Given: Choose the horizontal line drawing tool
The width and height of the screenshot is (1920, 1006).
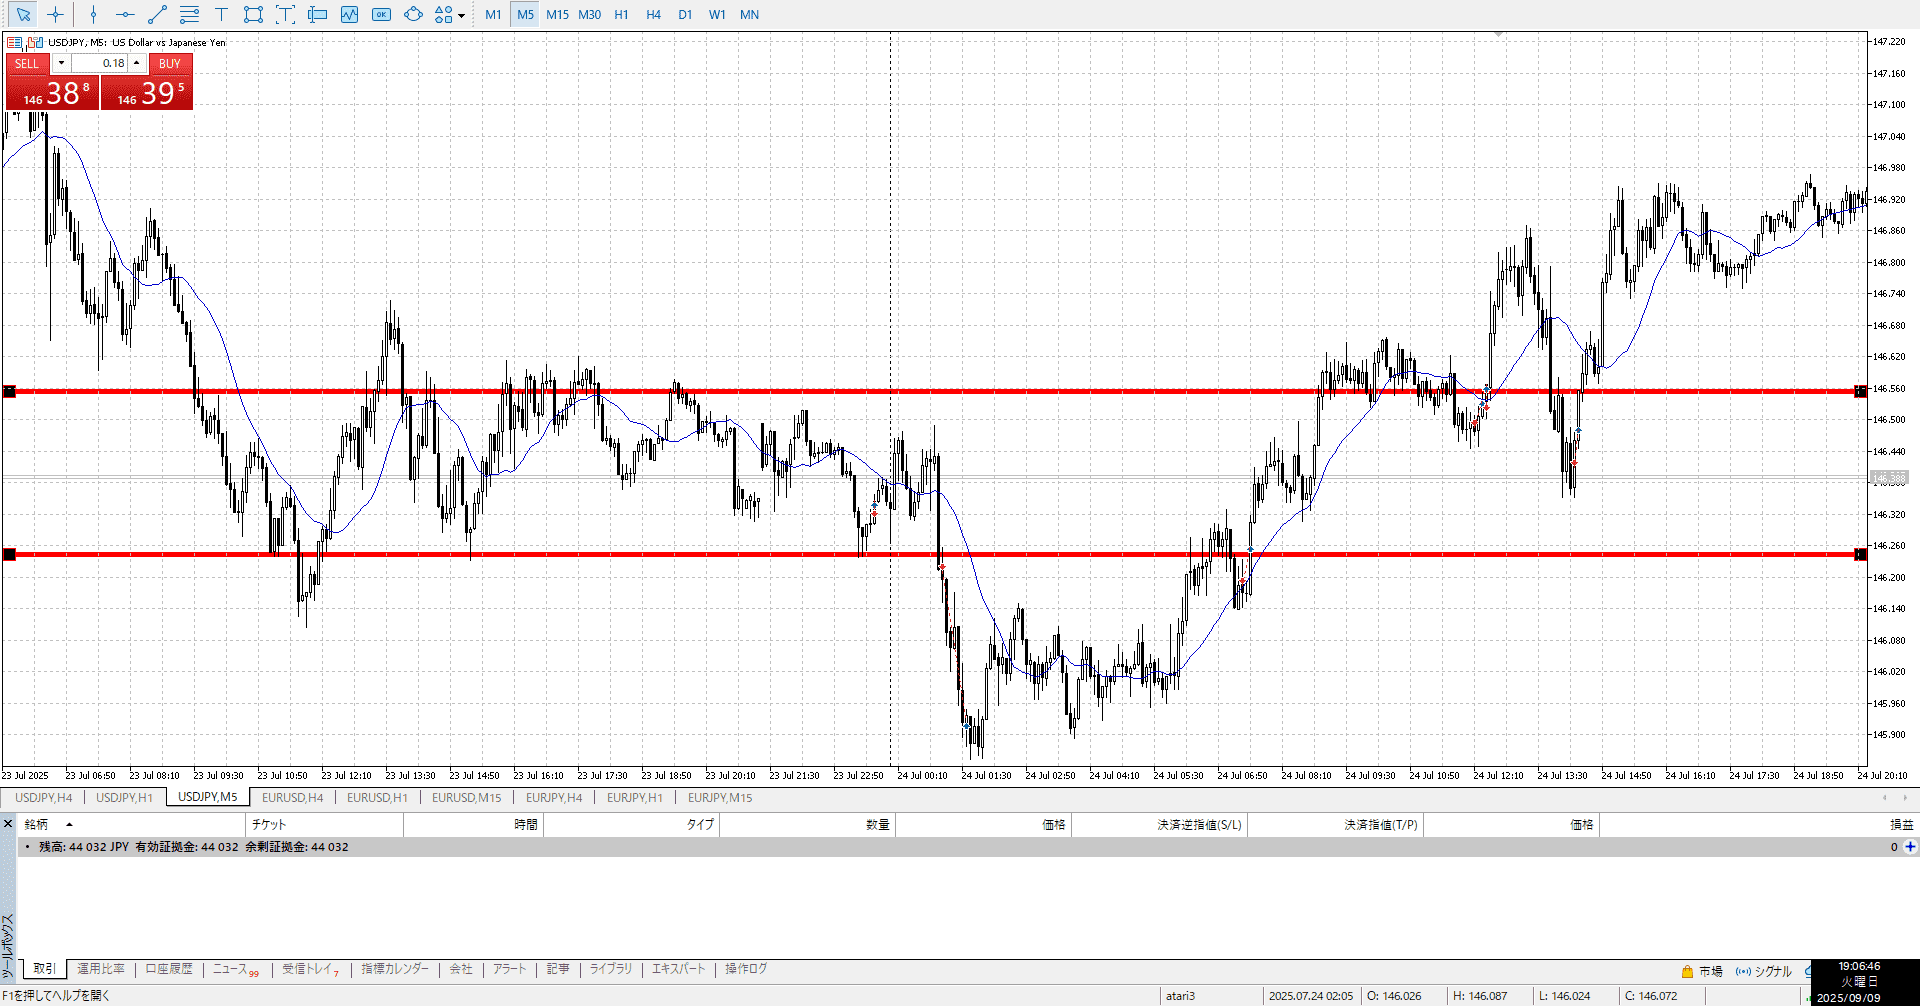Looking at the screenshot, I should [125, 14].
